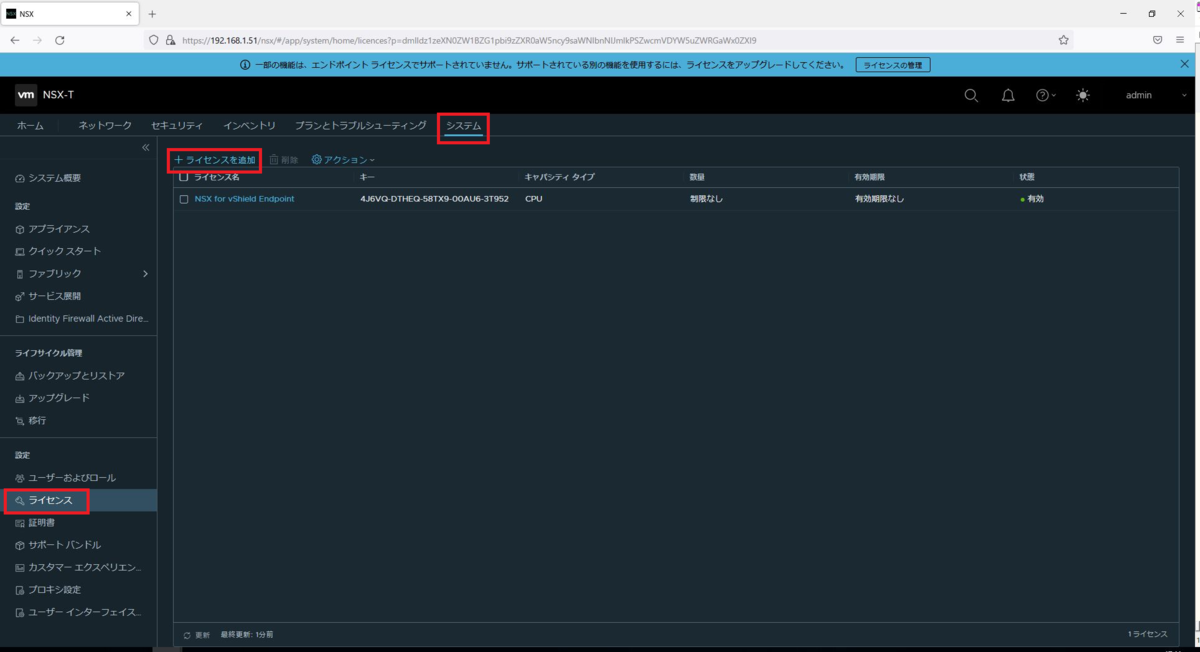Image resolution: width=1200 pixels, height=652 pixels.
Task: Click browser forward arrow
Action: [x=38, y=40]
